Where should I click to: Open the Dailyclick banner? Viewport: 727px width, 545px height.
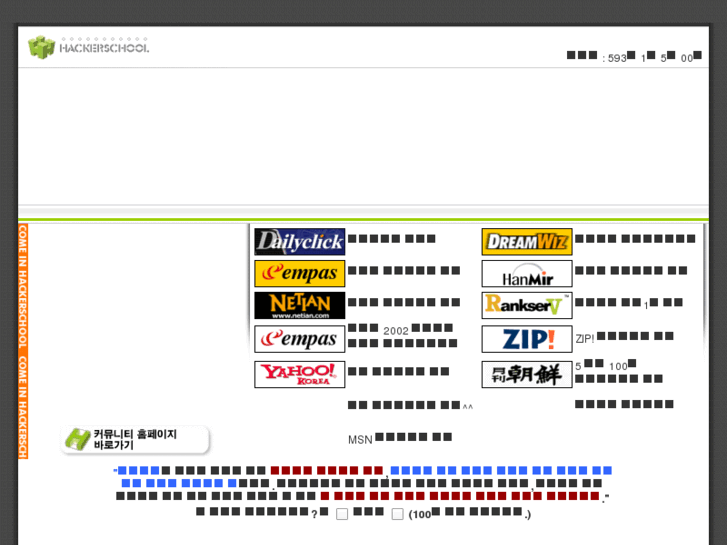(300, 242)
